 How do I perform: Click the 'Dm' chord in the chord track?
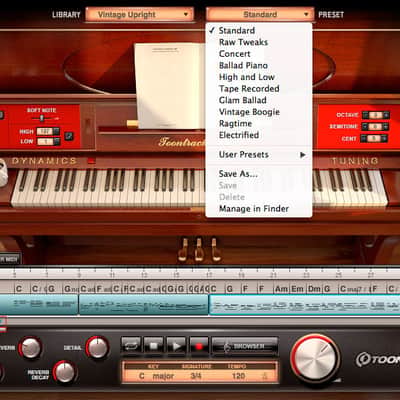click(x=314, y=289)
